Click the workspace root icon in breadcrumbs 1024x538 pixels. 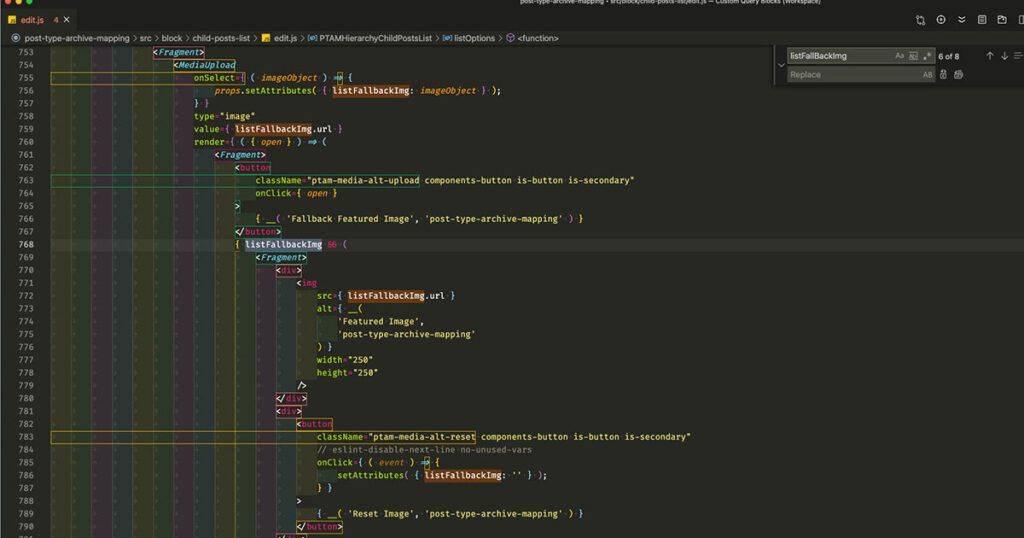click(x=16, y=39)
